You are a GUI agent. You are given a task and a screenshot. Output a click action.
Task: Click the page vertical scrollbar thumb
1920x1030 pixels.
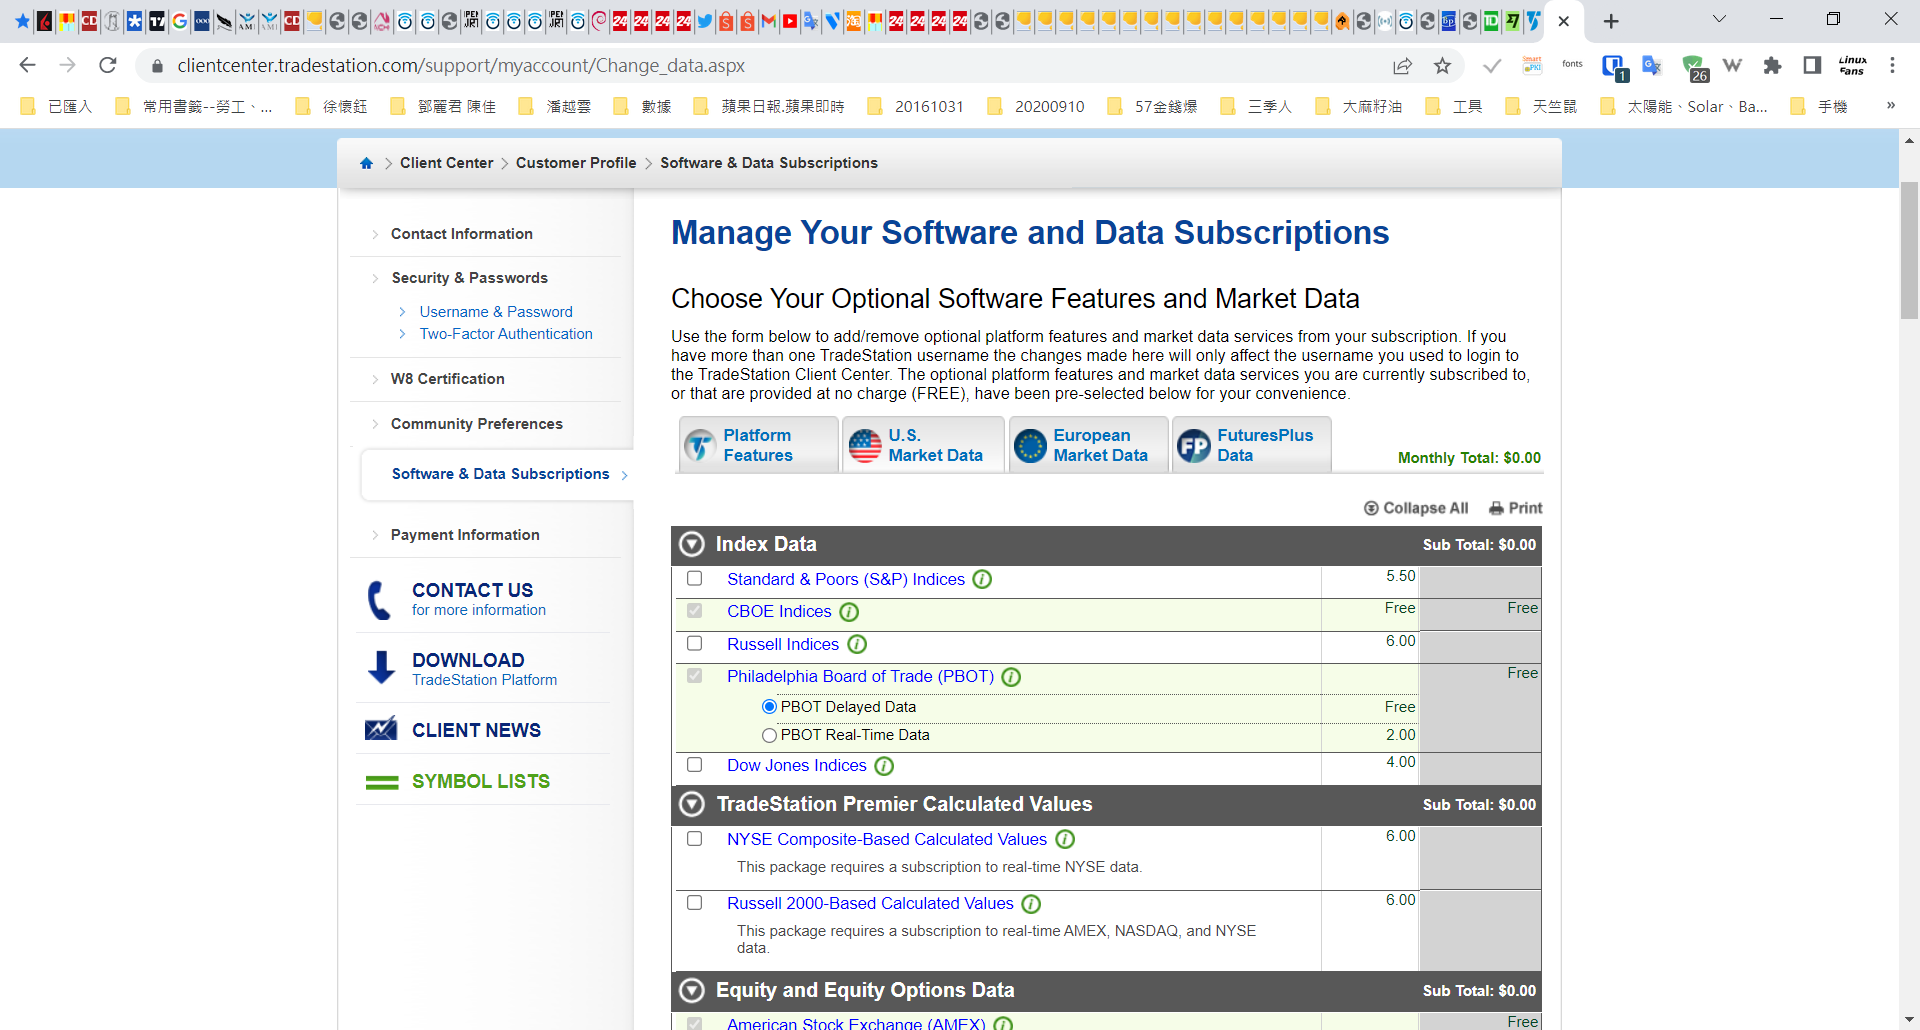click(x=1909, y=250)
